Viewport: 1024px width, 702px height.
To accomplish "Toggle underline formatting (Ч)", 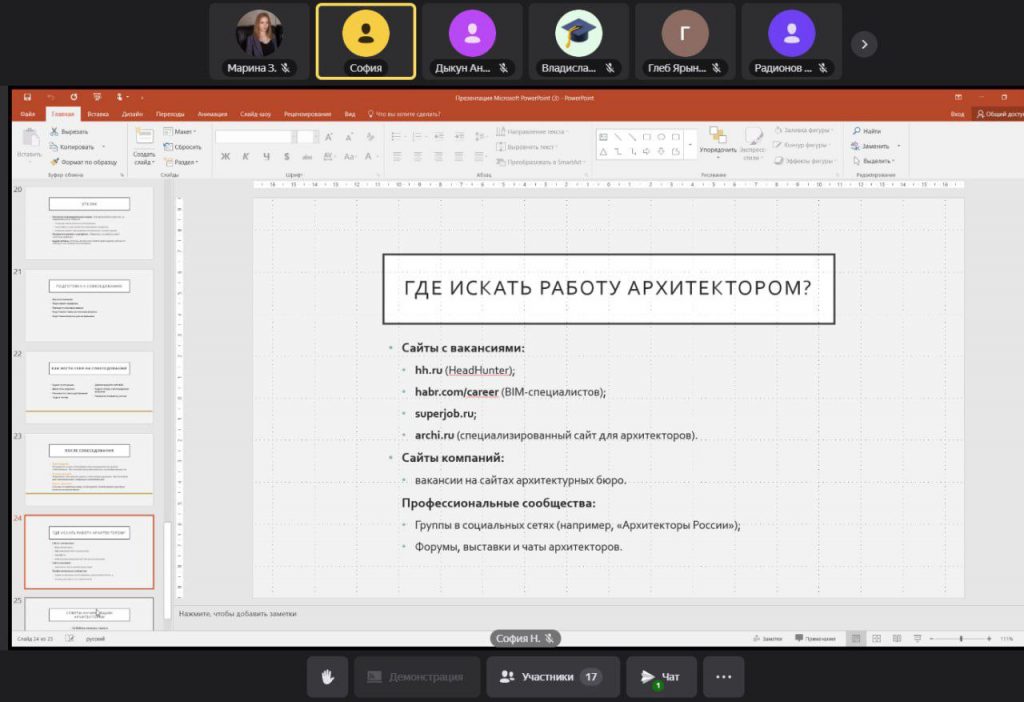I will tap(266, 156).
